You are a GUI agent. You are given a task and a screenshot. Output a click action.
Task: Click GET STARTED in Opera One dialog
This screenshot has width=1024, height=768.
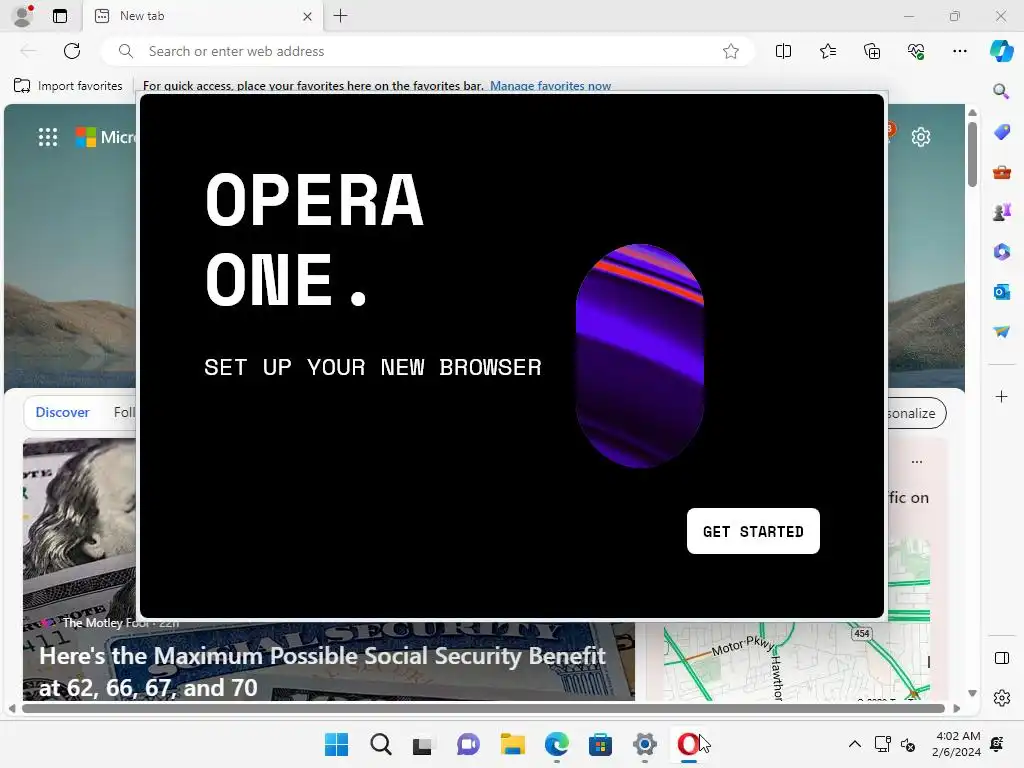coord(753,531)
